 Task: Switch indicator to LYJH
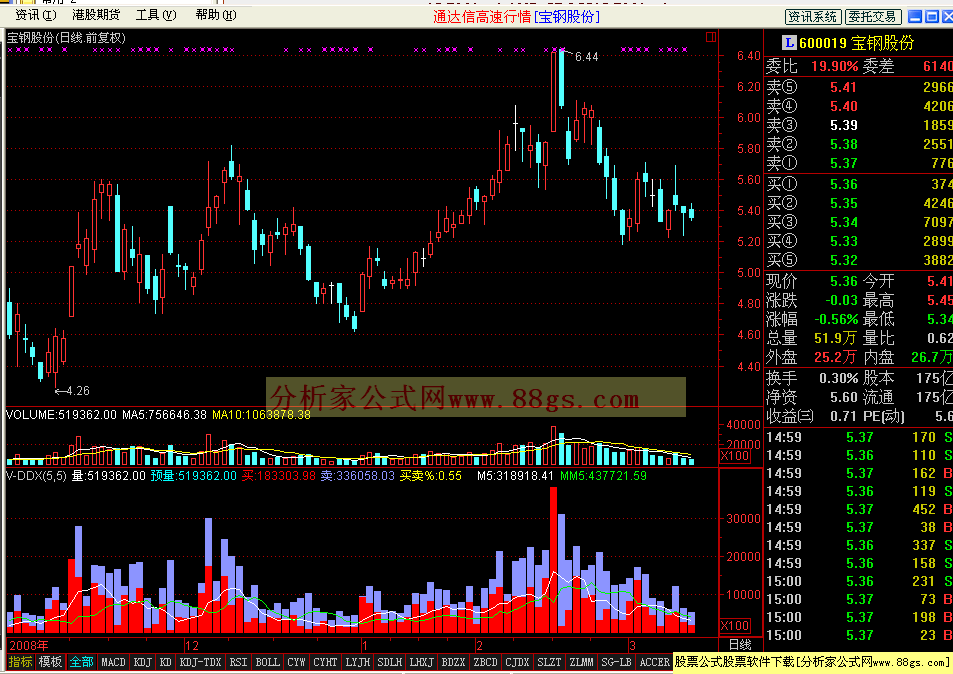(357, 662)
